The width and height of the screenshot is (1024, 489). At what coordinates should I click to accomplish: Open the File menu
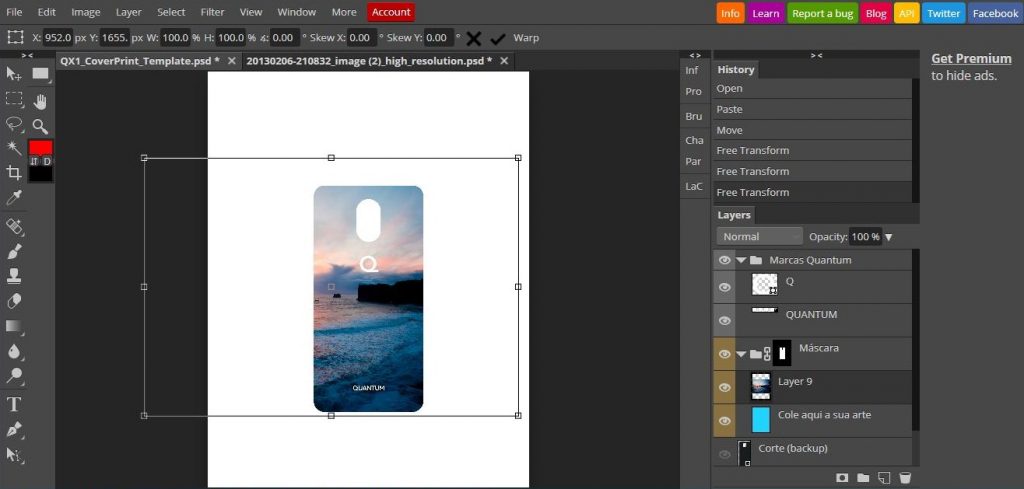14,12
